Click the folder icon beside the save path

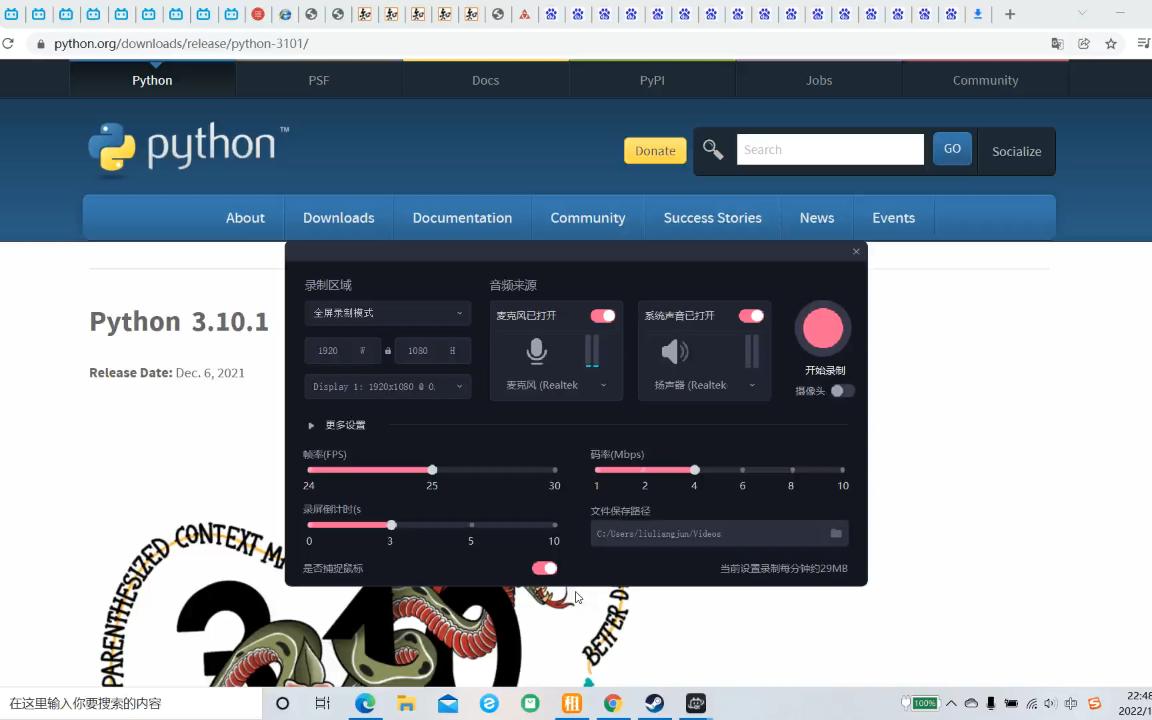836,533
